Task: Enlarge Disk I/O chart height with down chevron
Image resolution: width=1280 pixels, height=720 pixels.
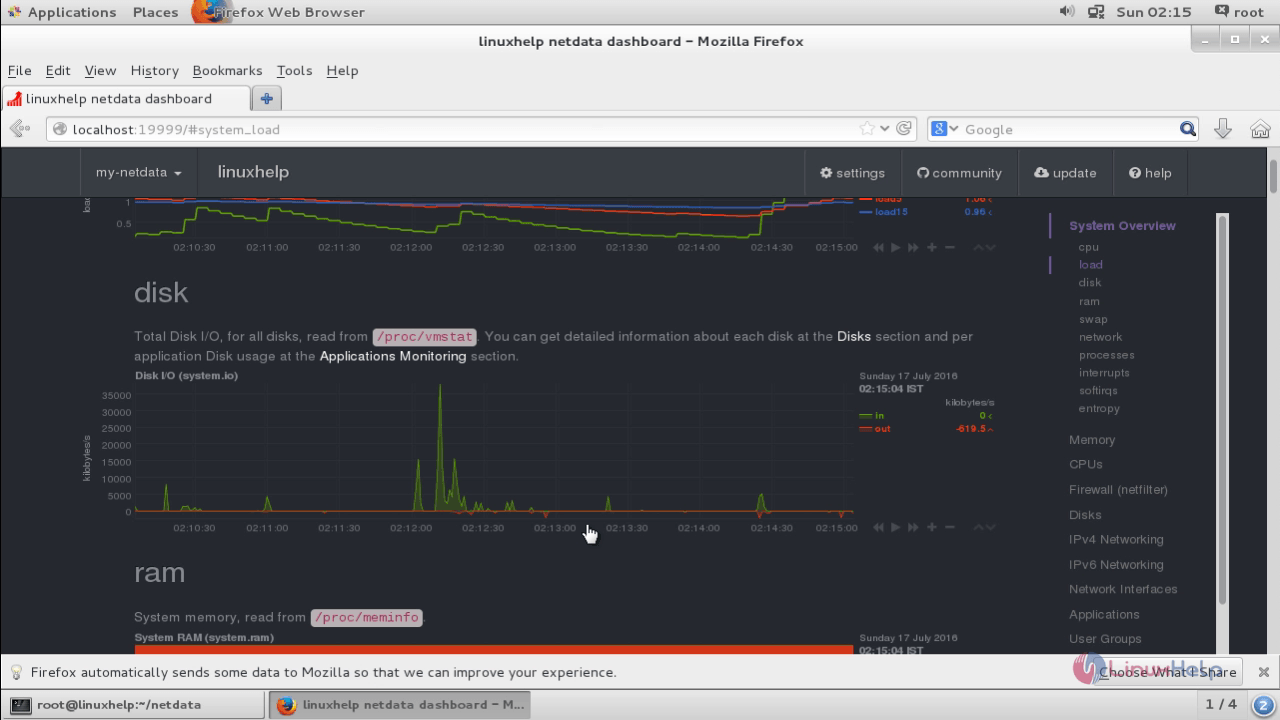Action: 990,527
